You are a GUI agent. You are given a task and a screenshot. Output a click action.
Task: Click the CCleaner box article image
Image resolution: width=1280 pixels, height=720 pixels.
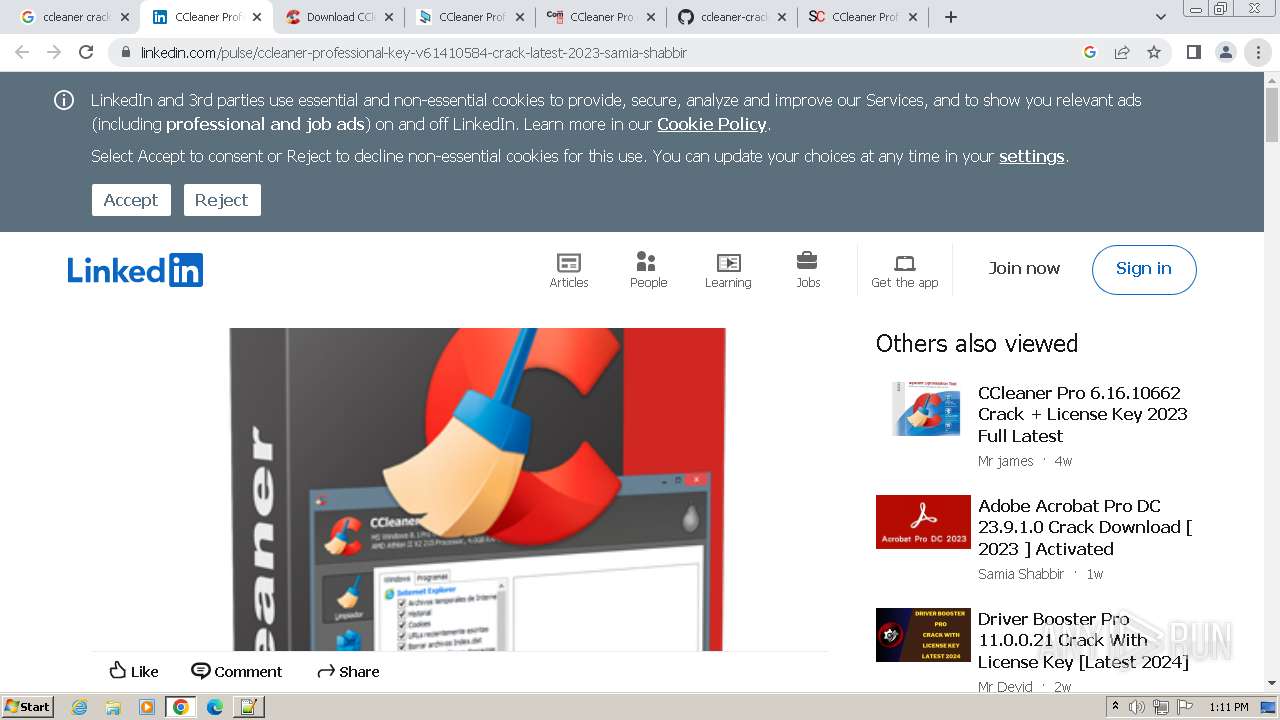[x=478, y=489]
